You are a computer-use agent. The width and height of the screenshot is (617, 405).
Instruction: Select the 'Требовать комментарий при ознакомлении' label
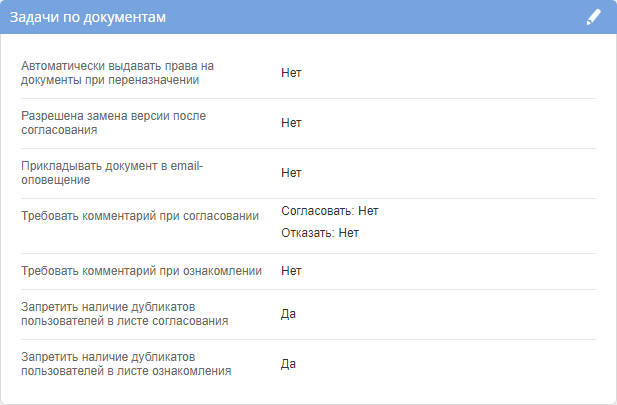141,270
